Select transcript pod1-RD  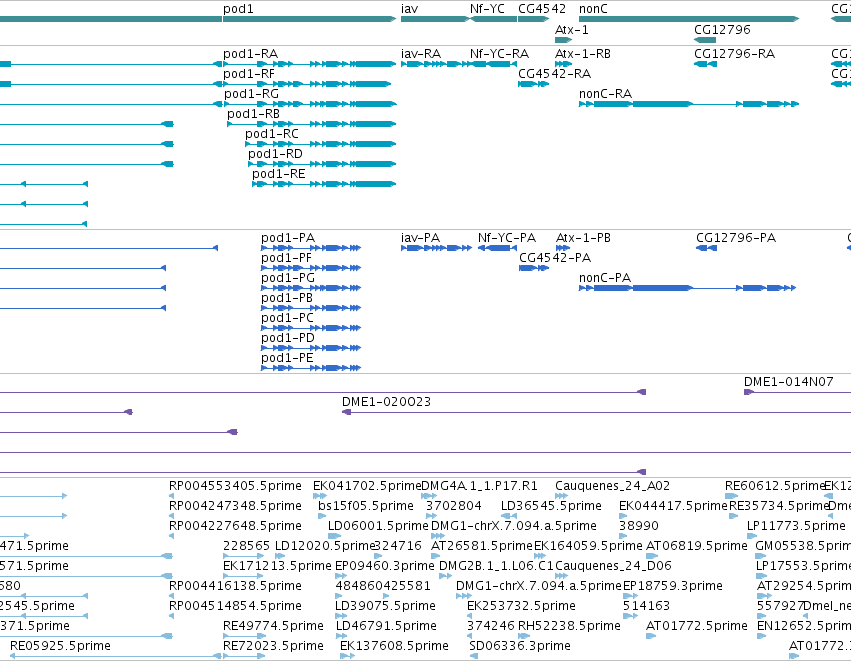[x=322, y=164]
